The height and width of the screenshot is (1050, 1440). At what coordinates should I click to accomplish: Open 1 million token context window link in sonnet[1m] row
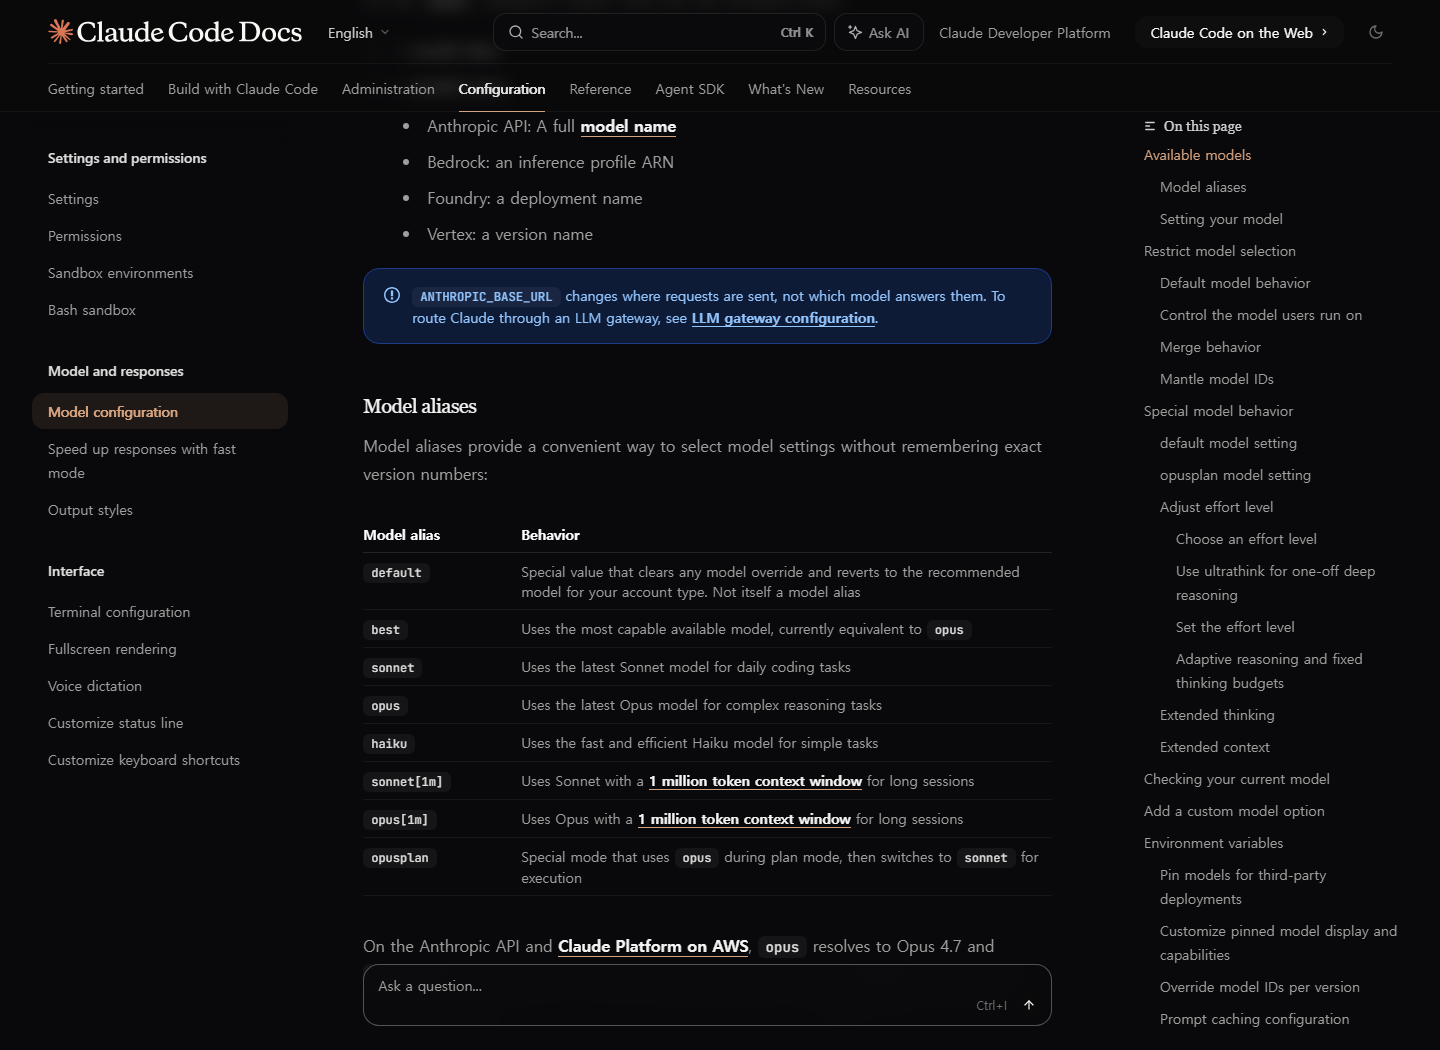(755, 781)
